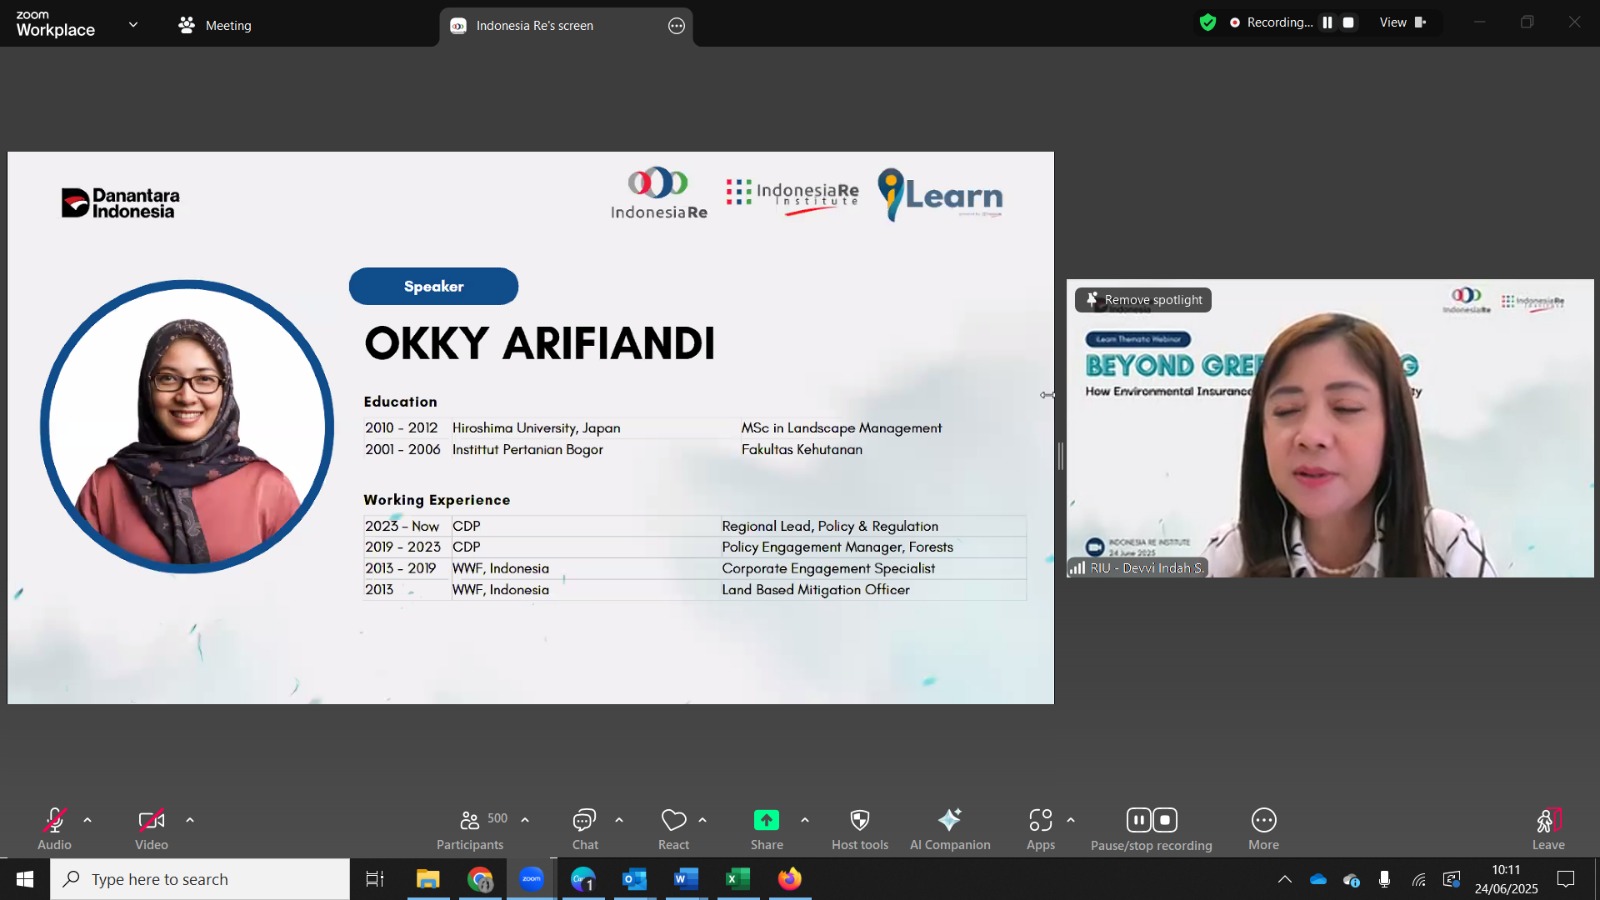Open the Chat panel

point(585,829)
